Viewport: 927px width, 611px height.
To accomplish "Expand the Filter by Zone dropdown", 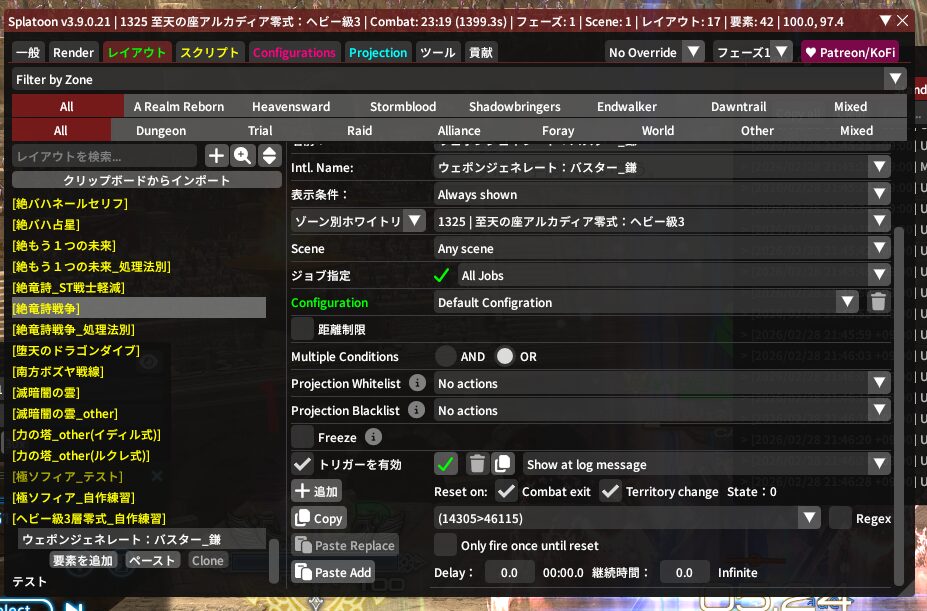I will (x=460, y=79).
